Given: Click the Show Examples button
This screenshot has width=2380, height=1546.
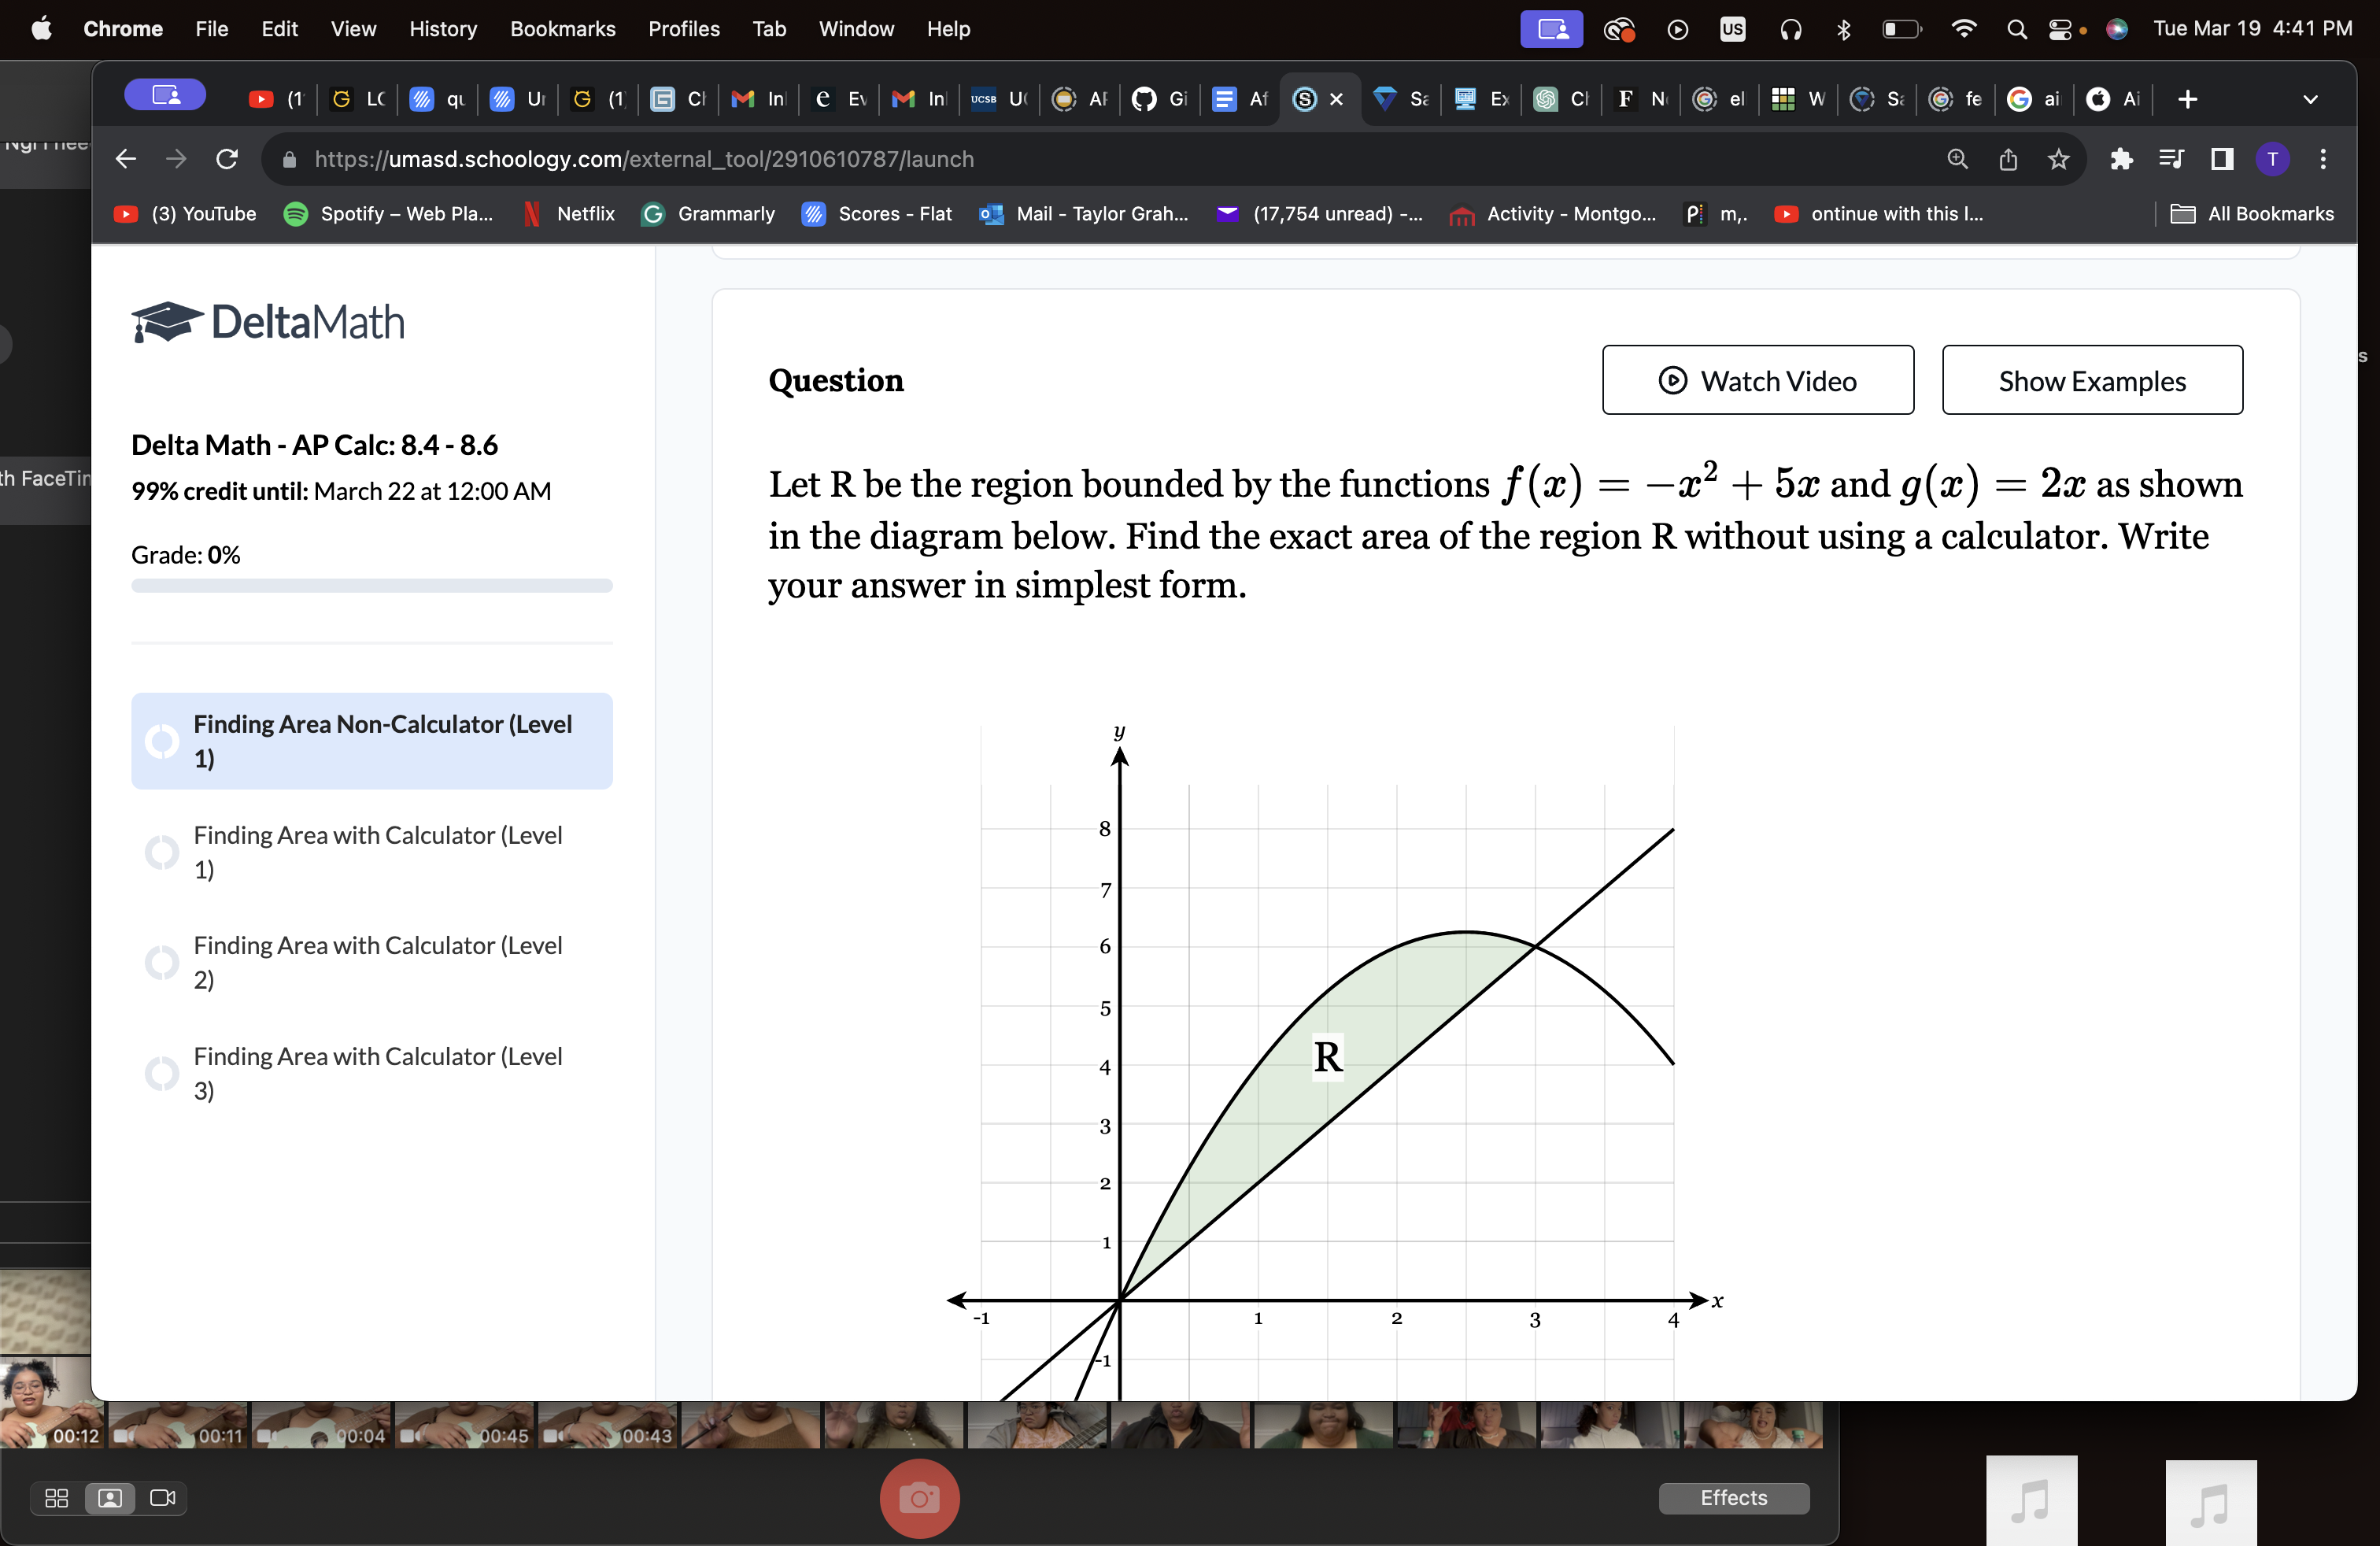Looking at the screenshot, I should (2092, 380).
